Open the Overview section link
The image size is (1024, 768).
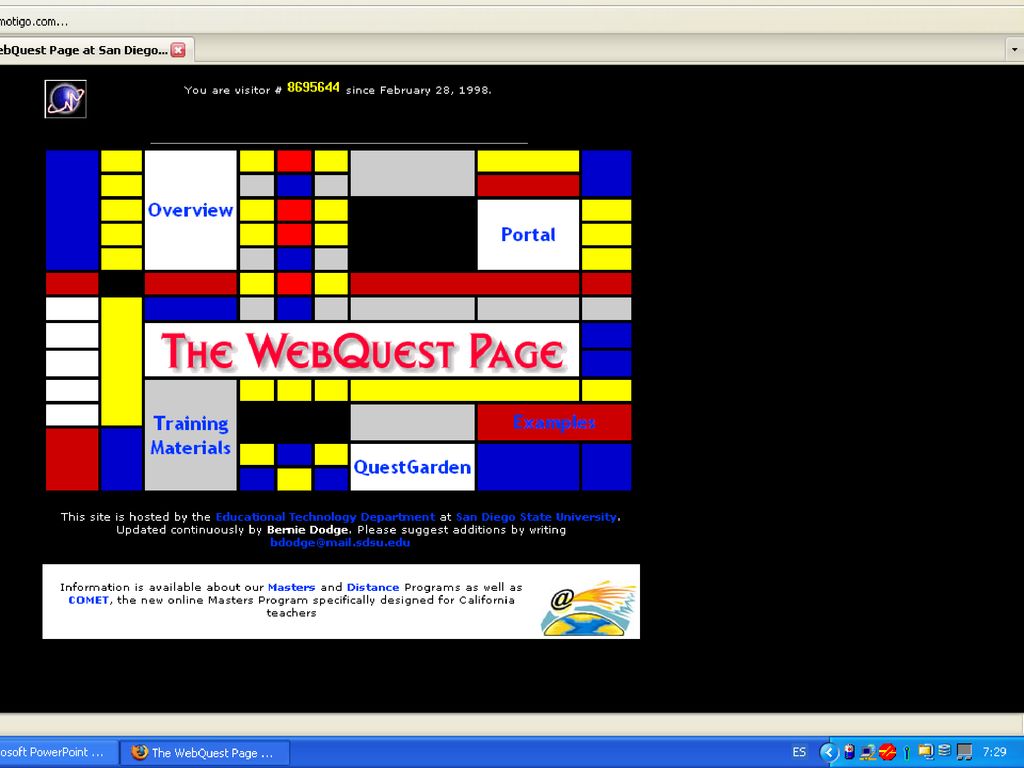190,210
